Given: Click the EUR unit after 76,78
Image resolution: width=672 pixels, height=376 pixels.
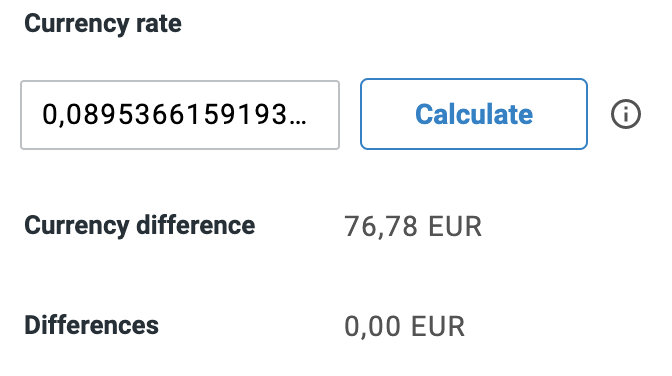Looking at the screenshot, I should [455, 226].
